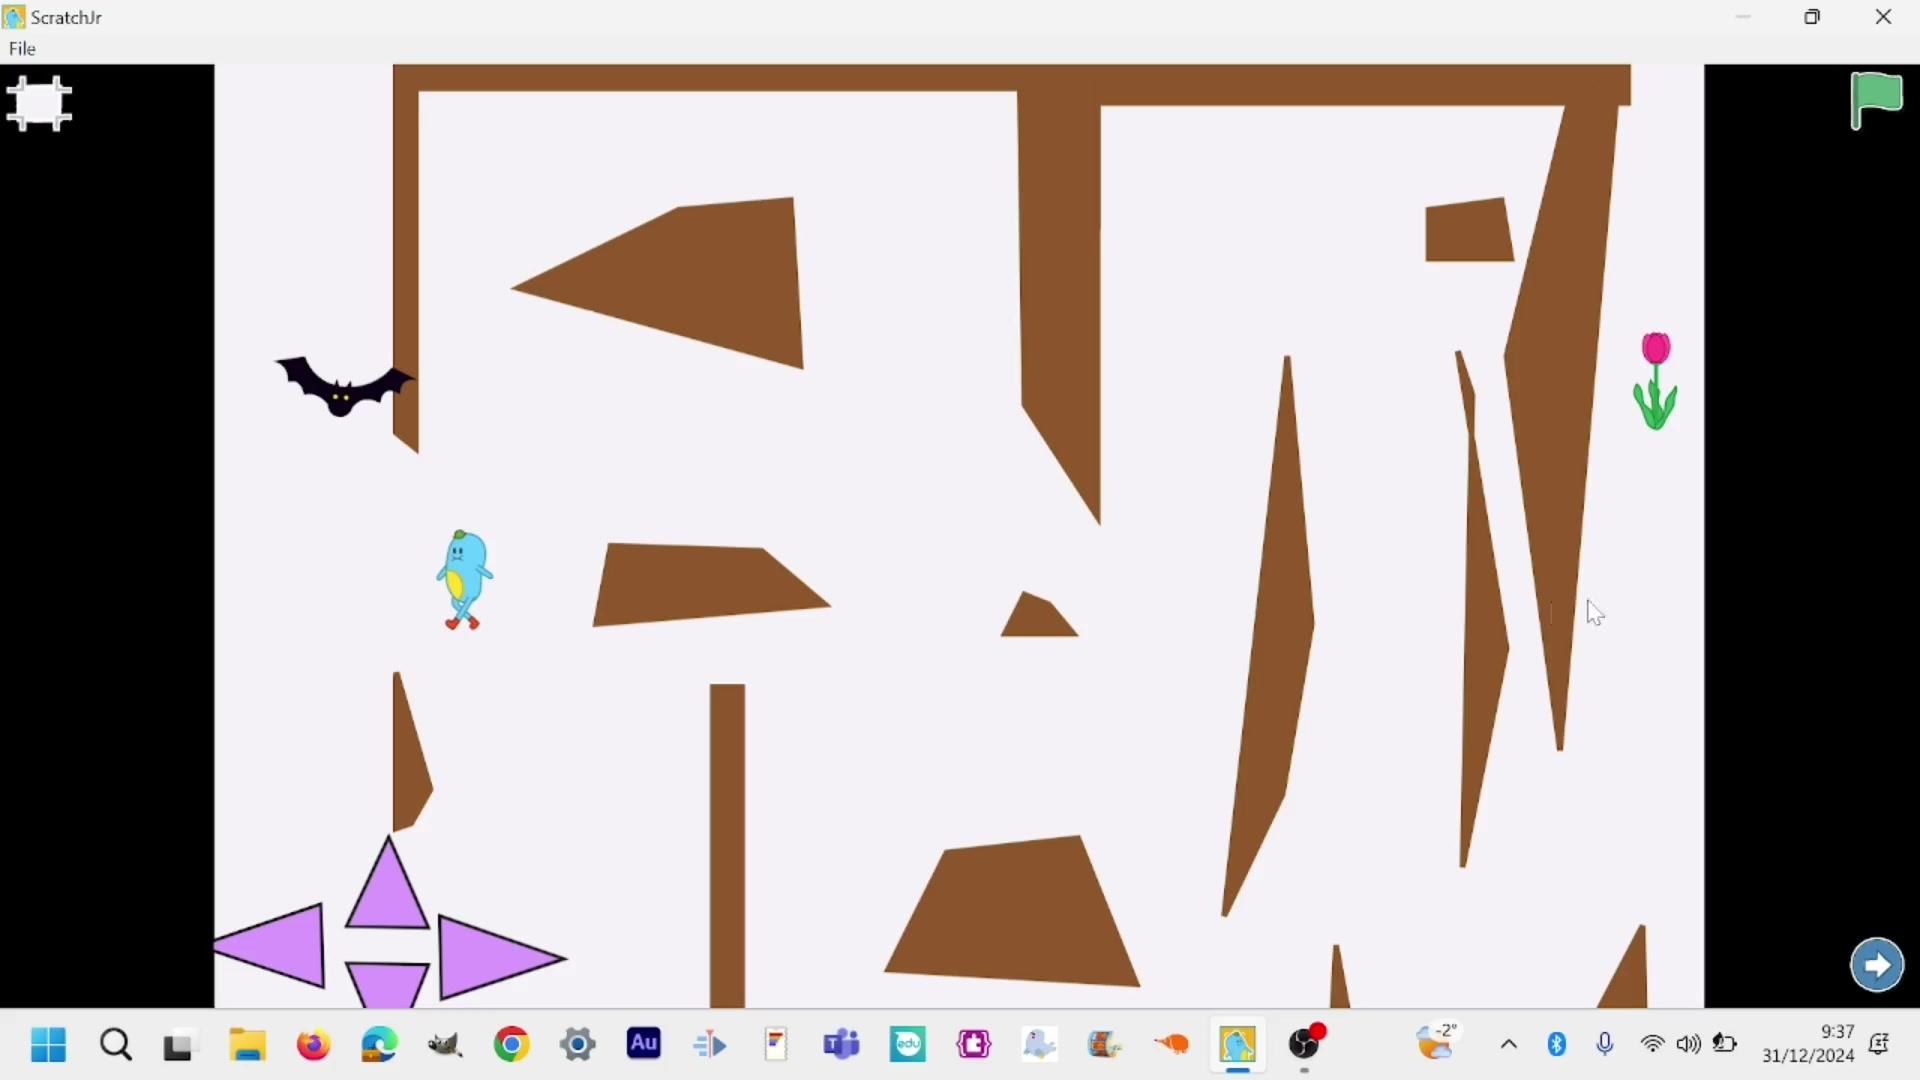The height and width of the screenshot is (1080, 1920).
Task: Open Windows Start menu
Action: point(48,1045)
